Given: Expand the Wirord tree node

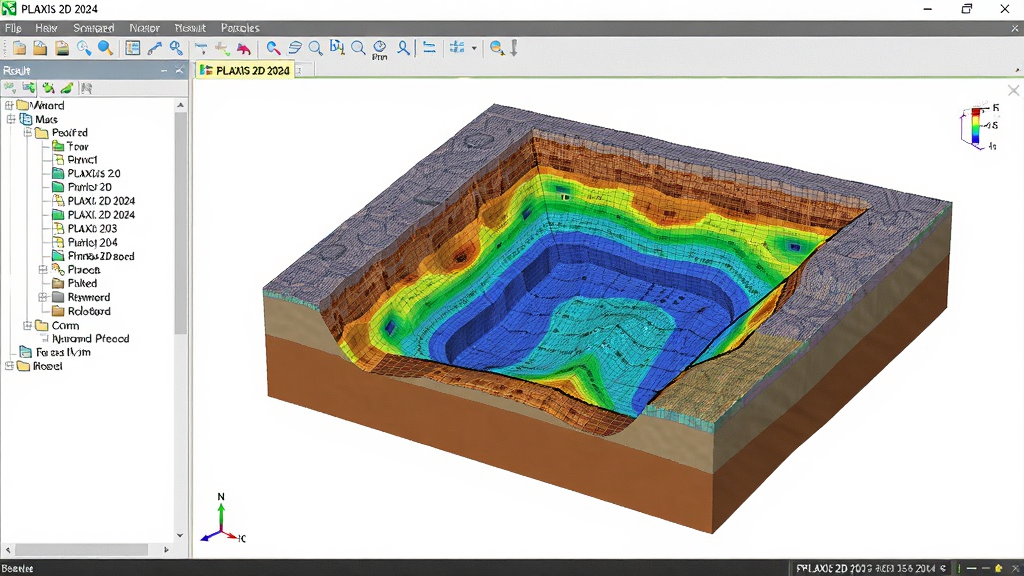Looking at the screenshot, I should [9, 105].
